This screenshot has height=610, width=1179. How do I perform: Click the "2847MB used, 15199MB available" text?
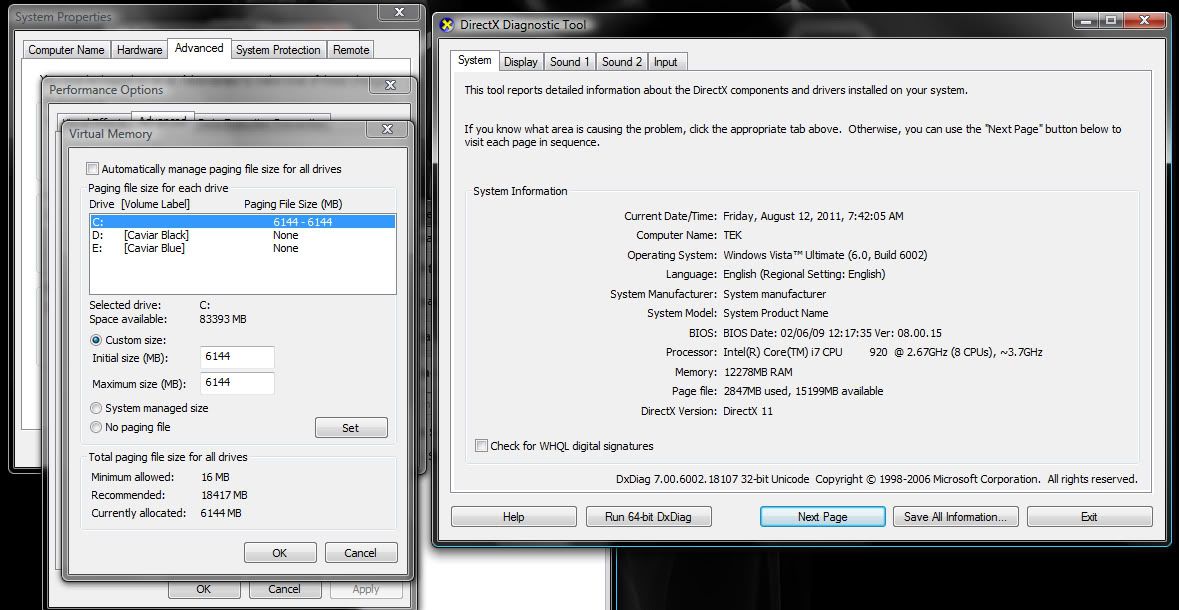pos(803,391)
